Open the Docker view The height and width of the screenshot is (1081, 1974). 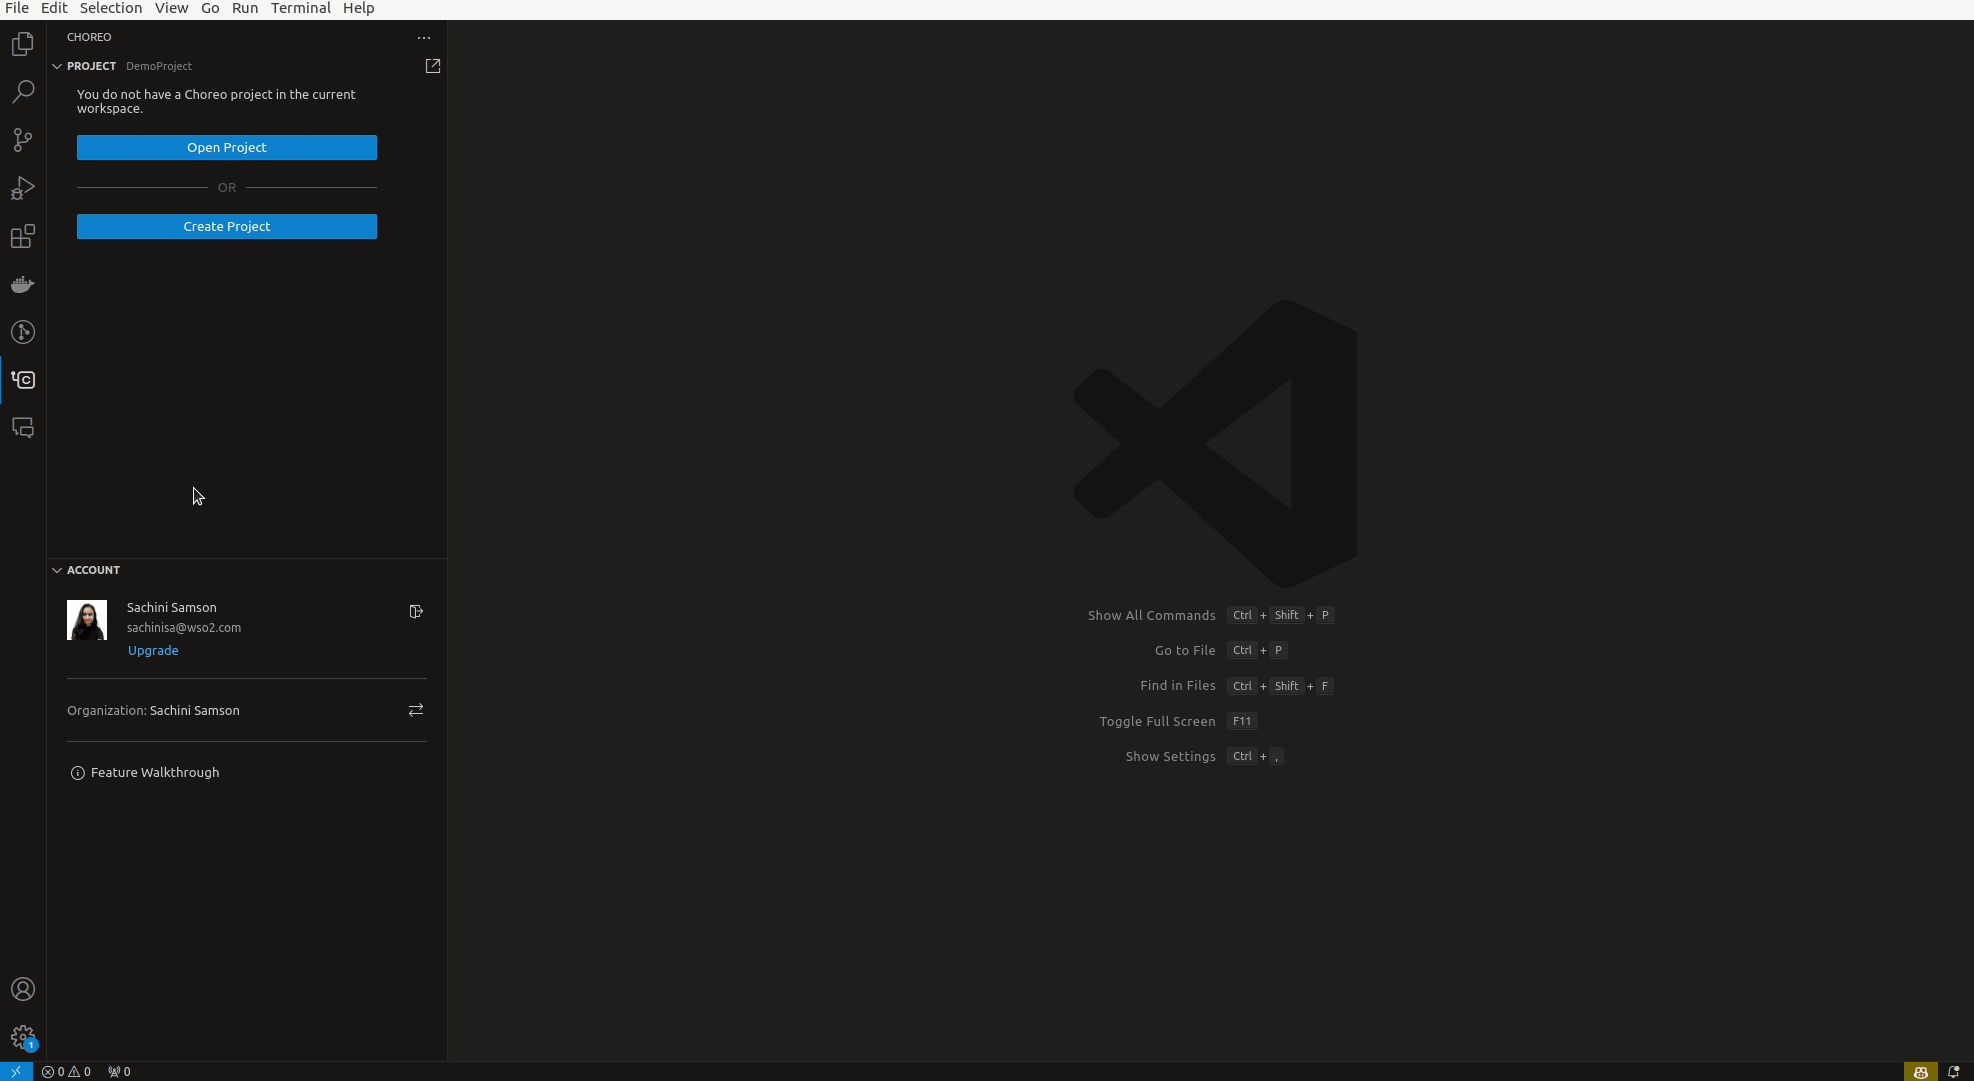point(22,284)
